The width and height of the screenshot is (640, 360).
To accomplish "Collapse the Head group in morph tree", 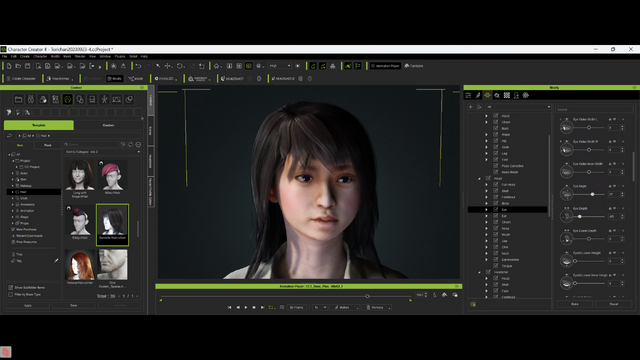I will pyautogui.click(x=479, y=178).
